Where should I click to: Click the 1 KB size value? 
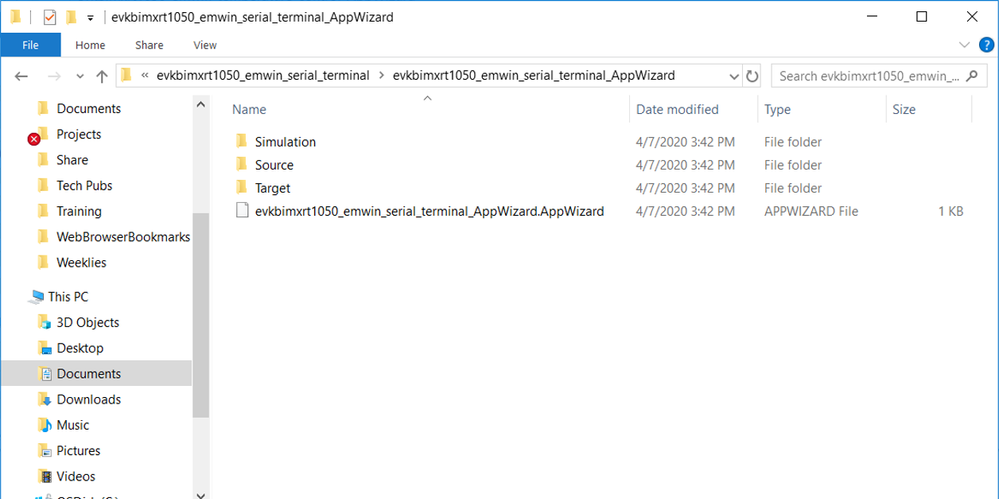tap(951, 211)
